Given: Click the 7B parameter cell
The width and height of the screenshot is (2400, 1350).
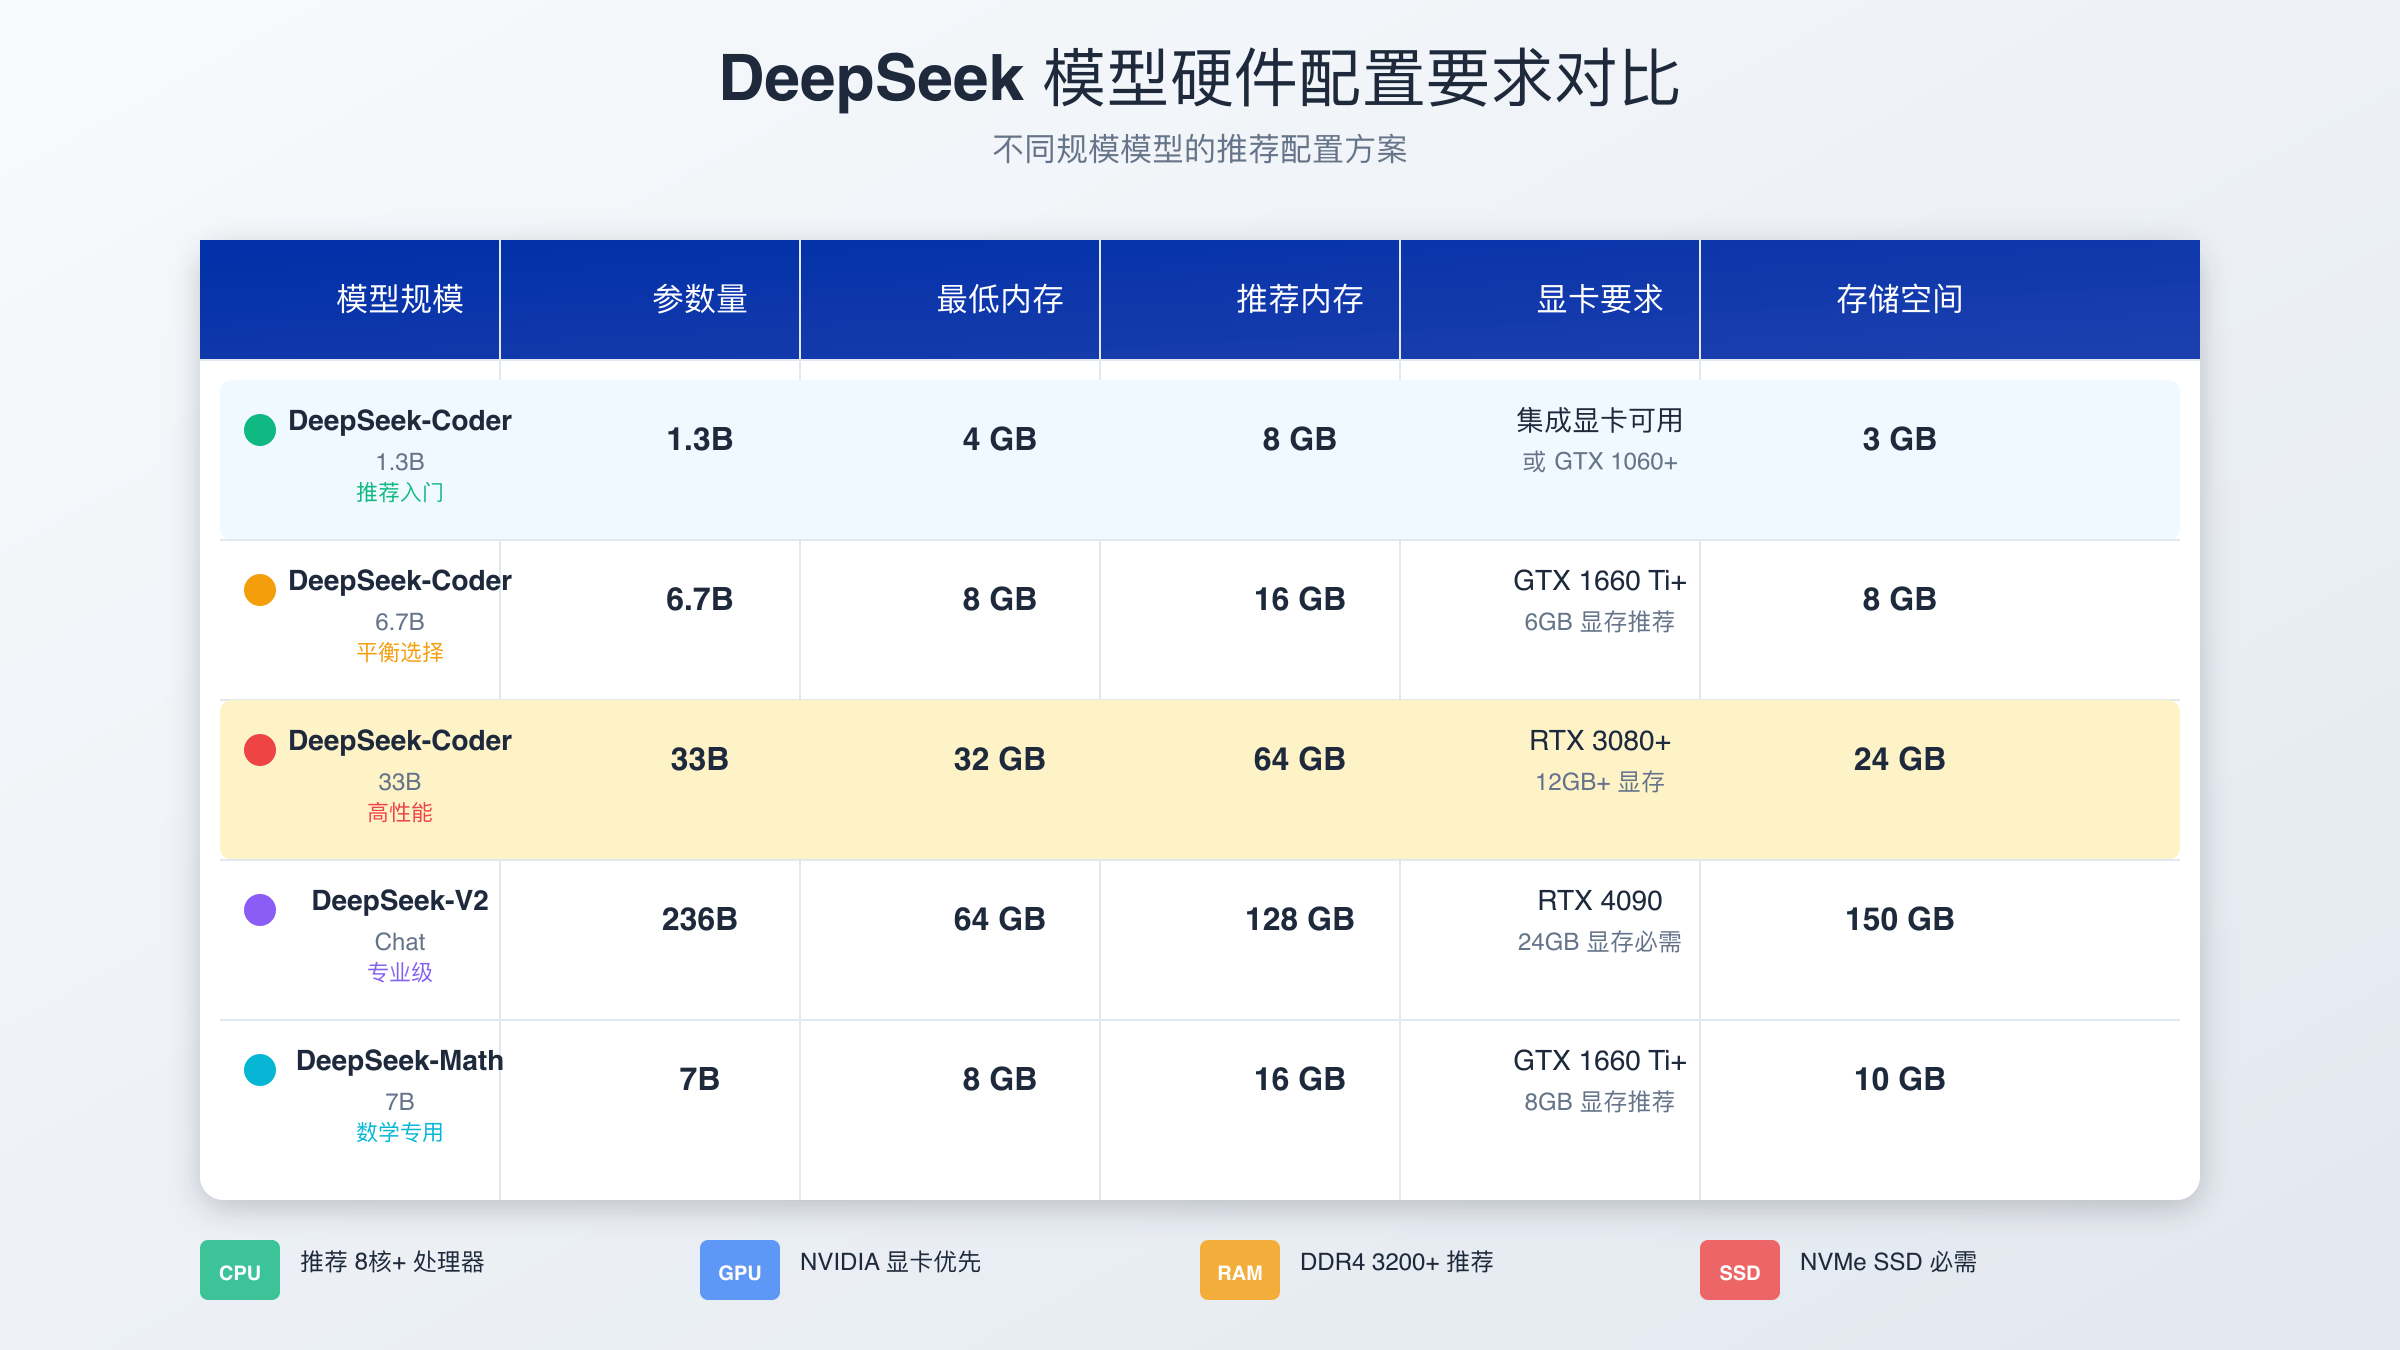Looking at the screenshot, I should point(700,1079).
